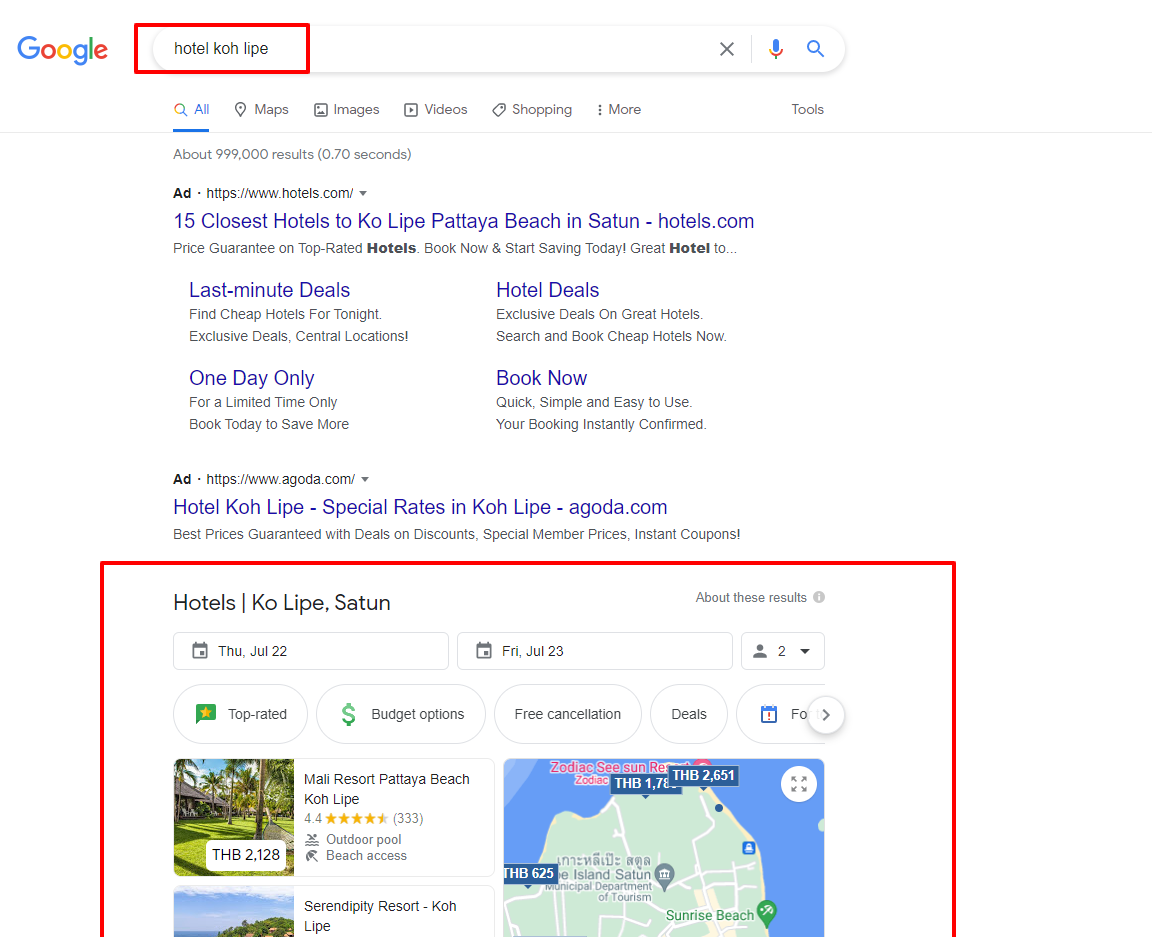This screenshot has width=1152, height=937.
Task: Select the All results tab
Action: [x=191, y=110]
